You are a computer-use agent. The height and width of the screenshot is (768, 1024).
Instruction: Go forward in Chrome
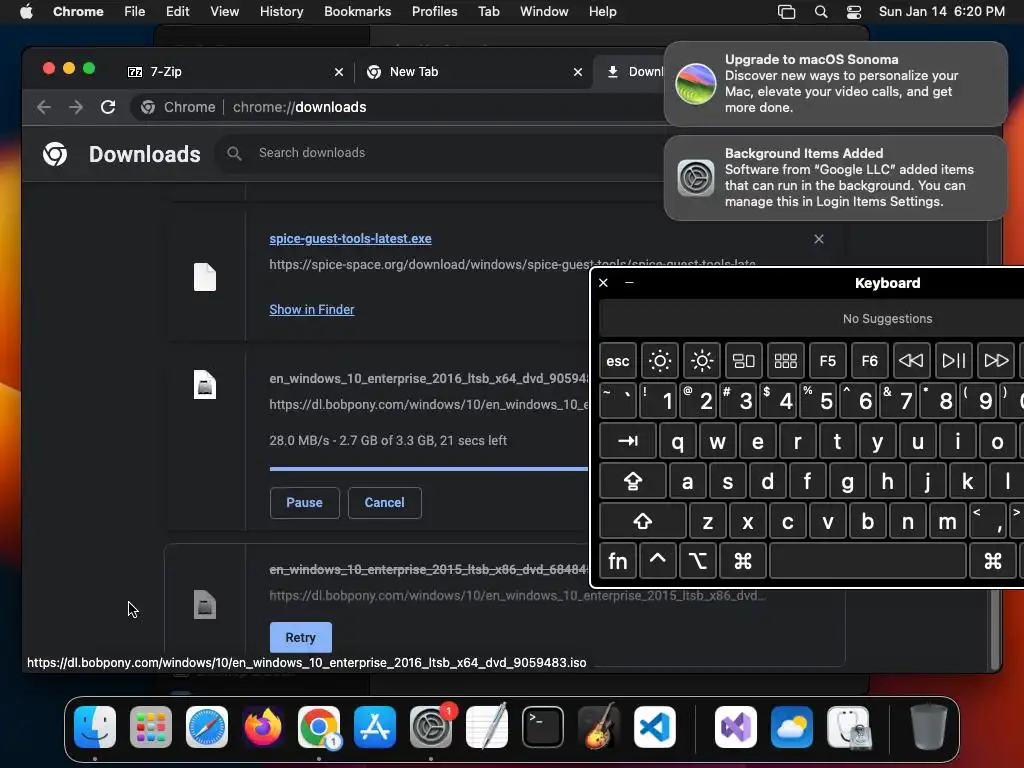click(x=76, y=107)
